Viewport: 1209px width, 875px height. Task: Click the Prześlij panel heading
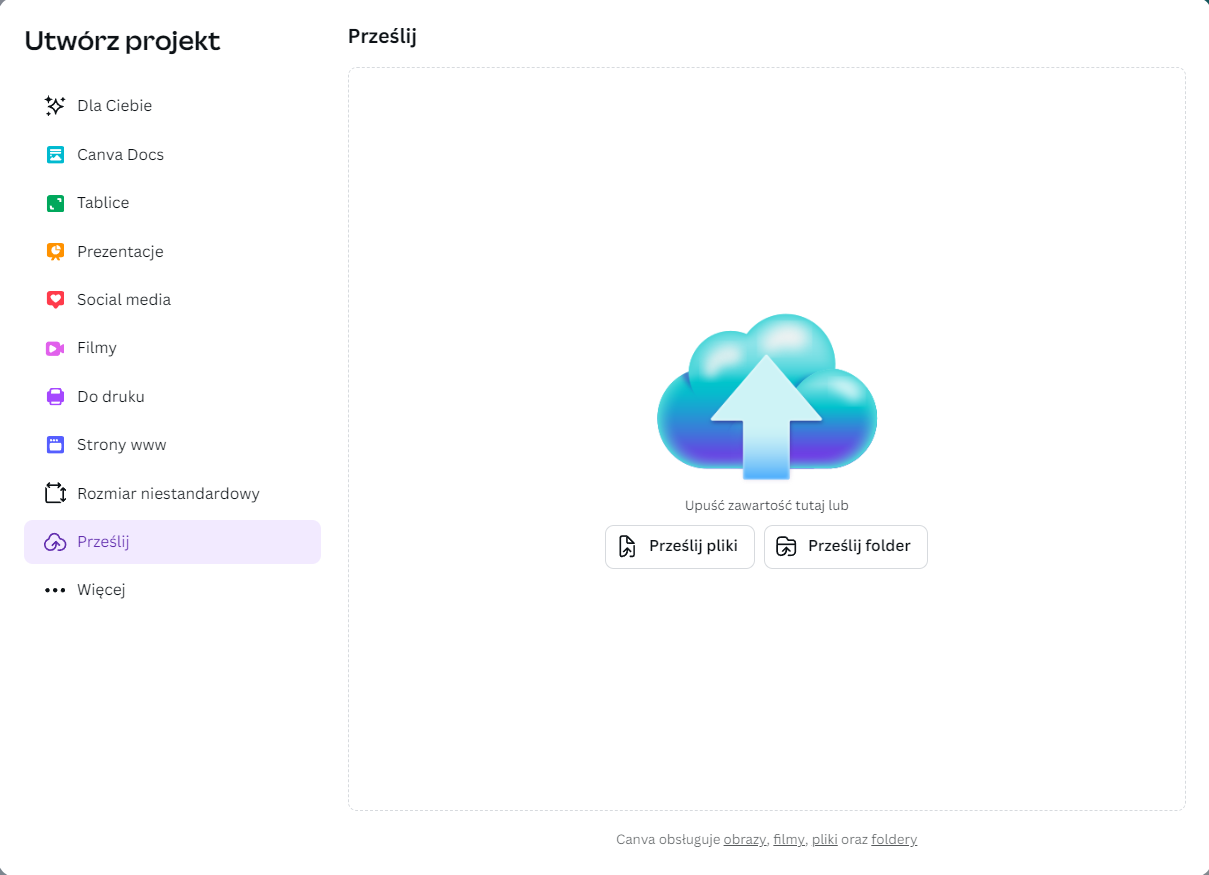click(382, 37)
